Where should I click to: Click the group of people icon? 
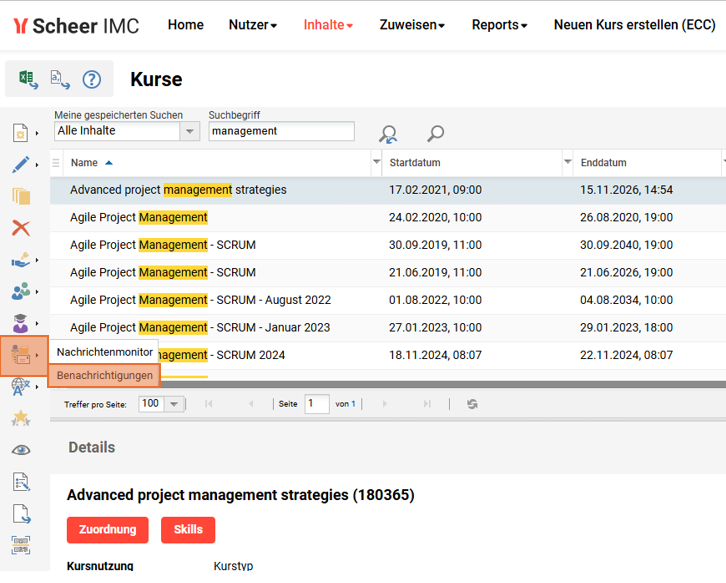[21, 291]
